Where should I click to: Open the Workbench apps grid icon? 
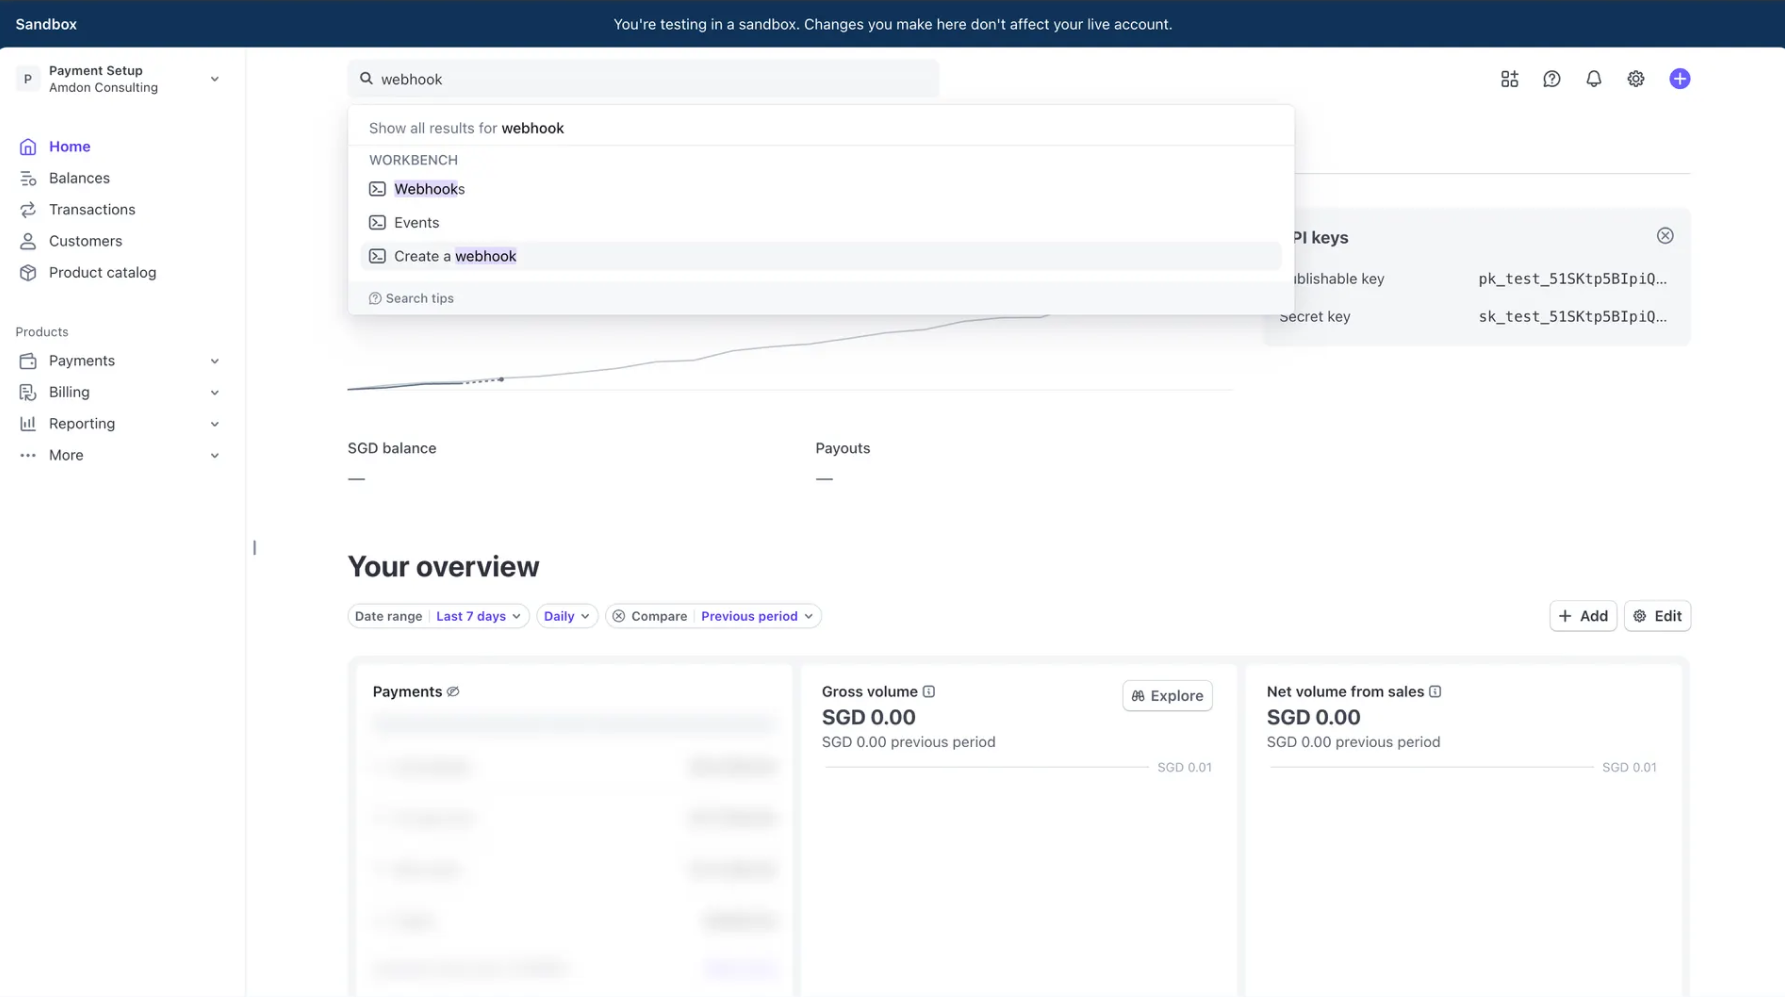[x=1509, y=78]
